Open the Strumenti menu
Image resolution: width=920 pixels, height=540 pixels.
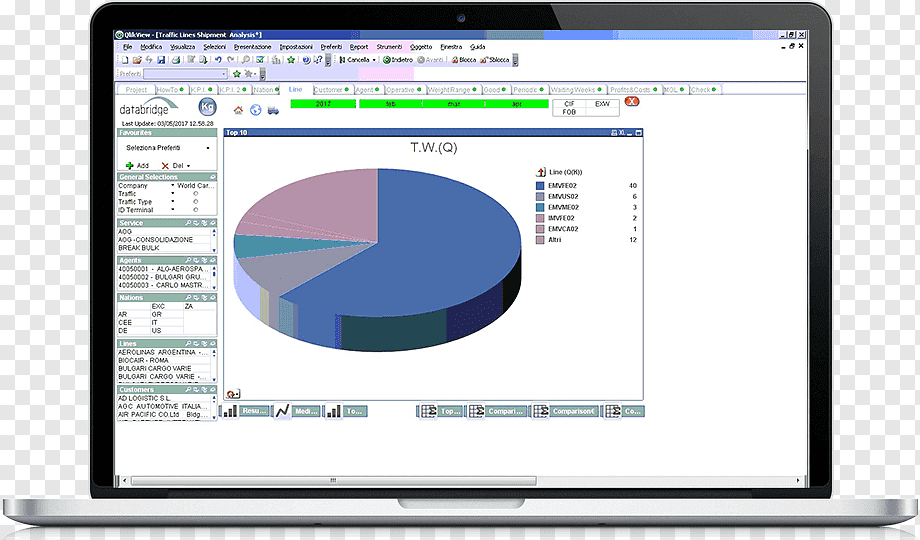click(x=389, y=47)
